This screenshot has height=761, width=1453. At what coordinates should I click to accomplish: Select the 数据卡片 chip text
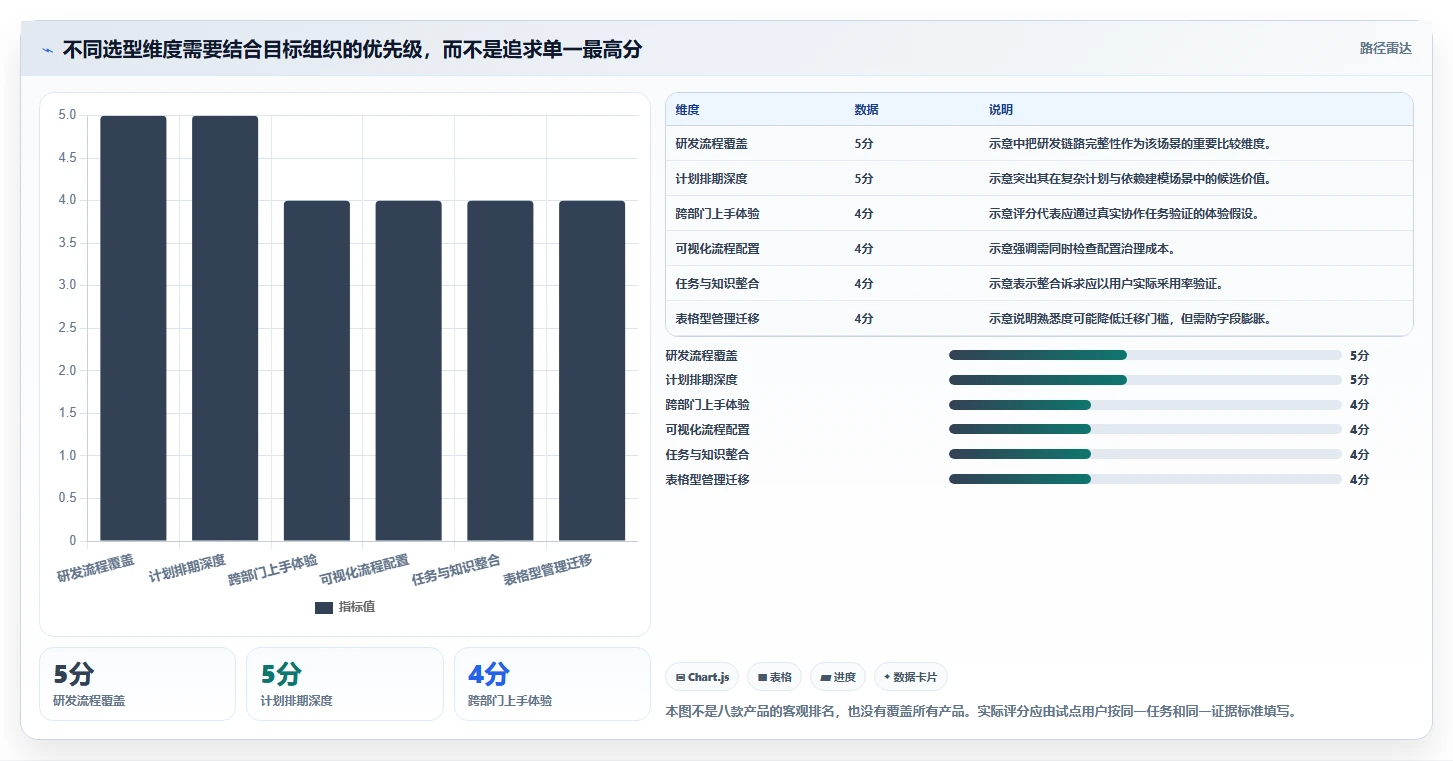pyautogui.click(x=915, y=677)
